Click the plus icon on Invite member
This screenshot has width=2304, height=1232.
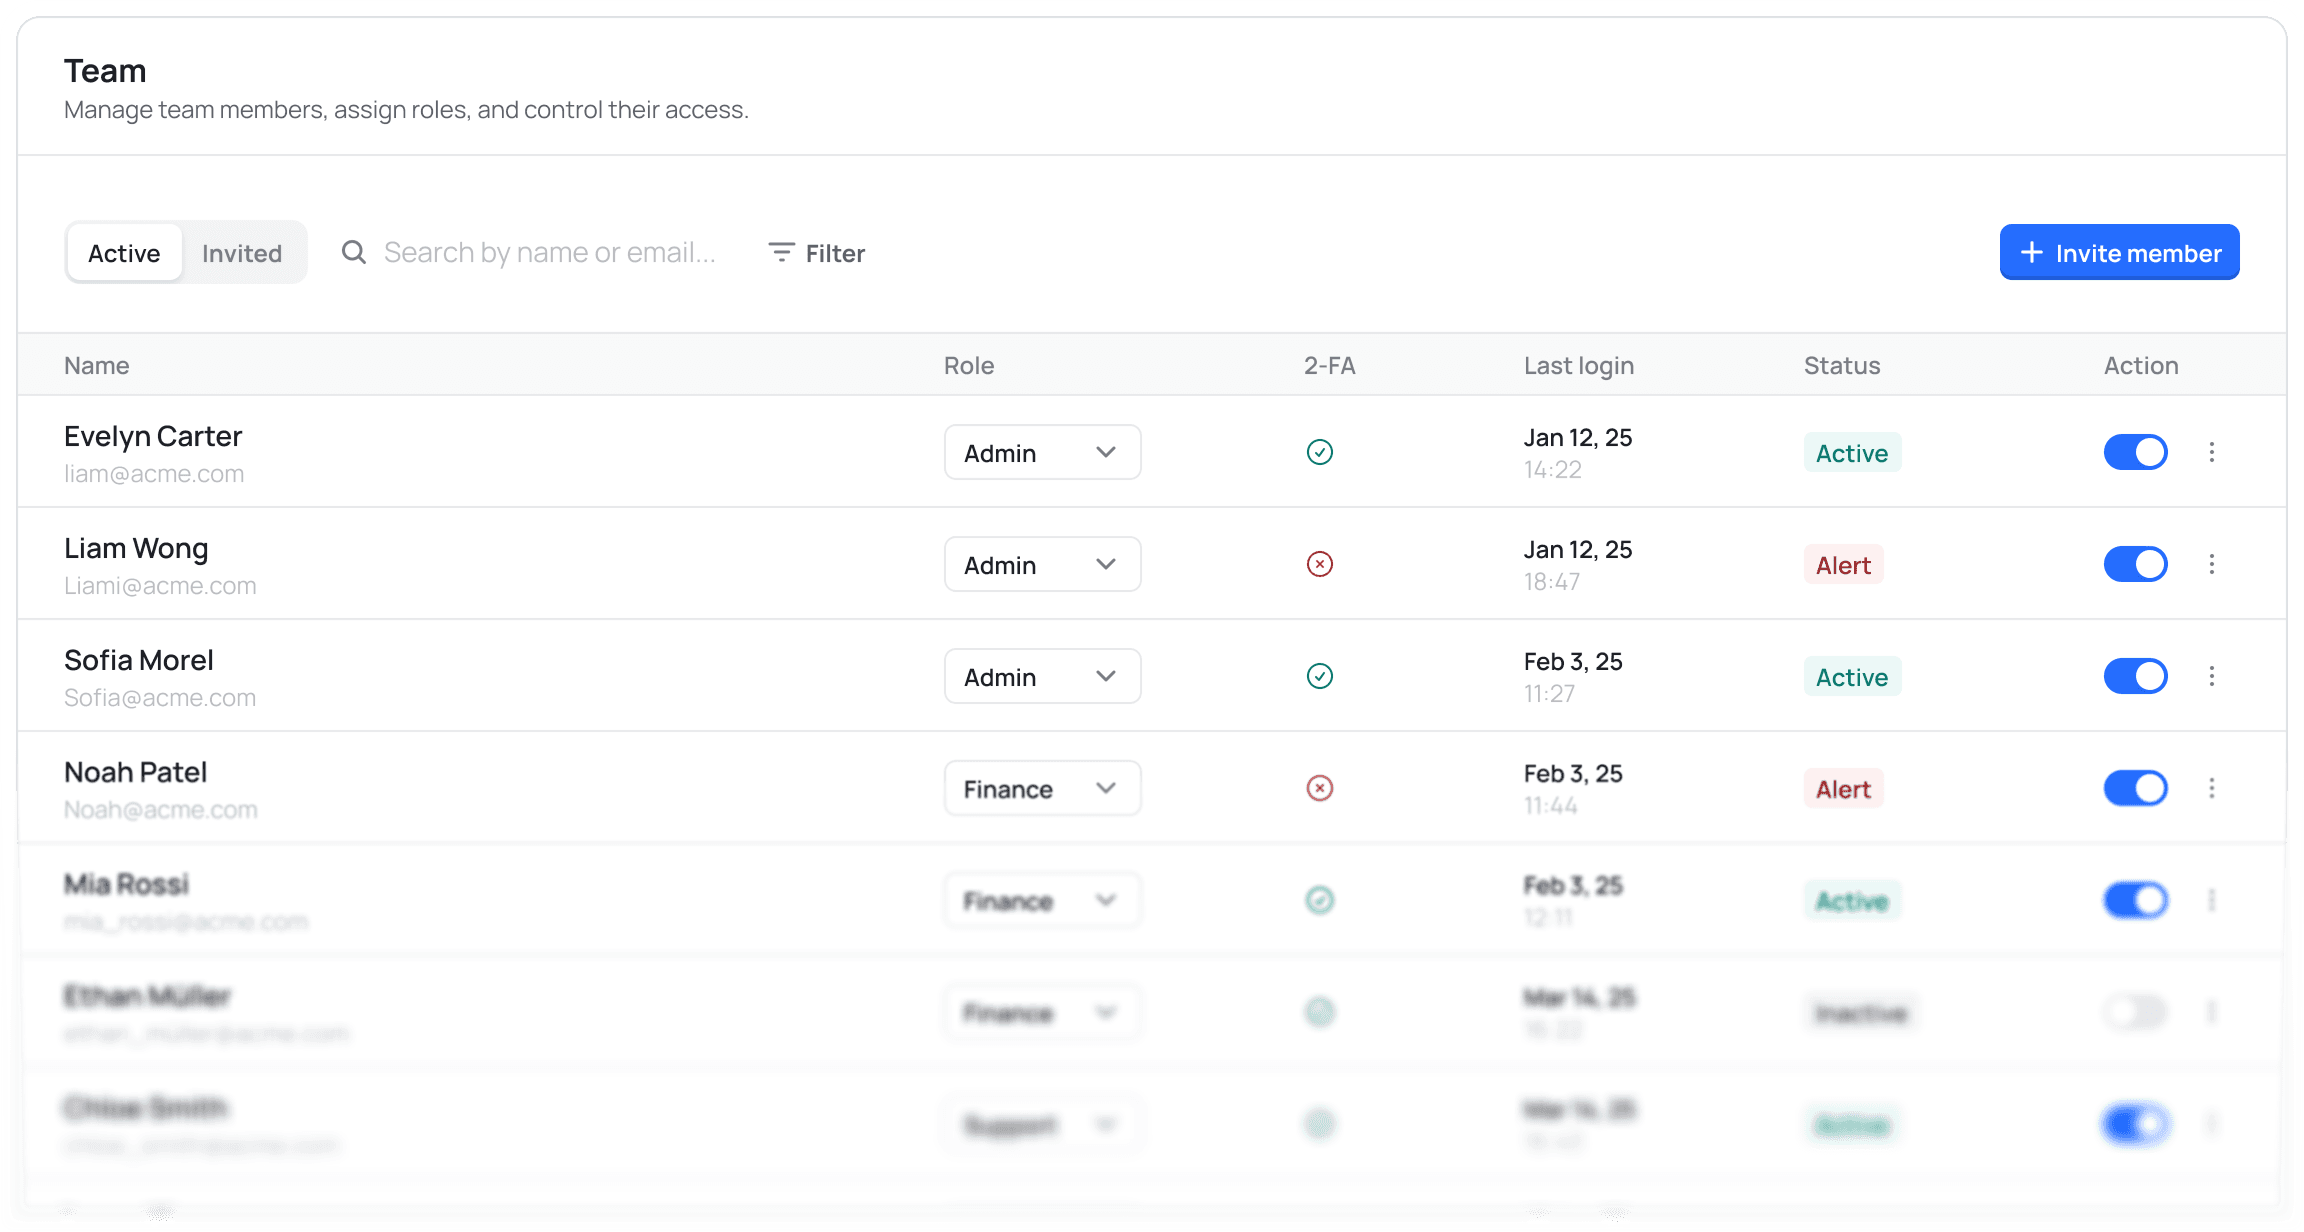pyautogui.click(x=2032, y=252)
